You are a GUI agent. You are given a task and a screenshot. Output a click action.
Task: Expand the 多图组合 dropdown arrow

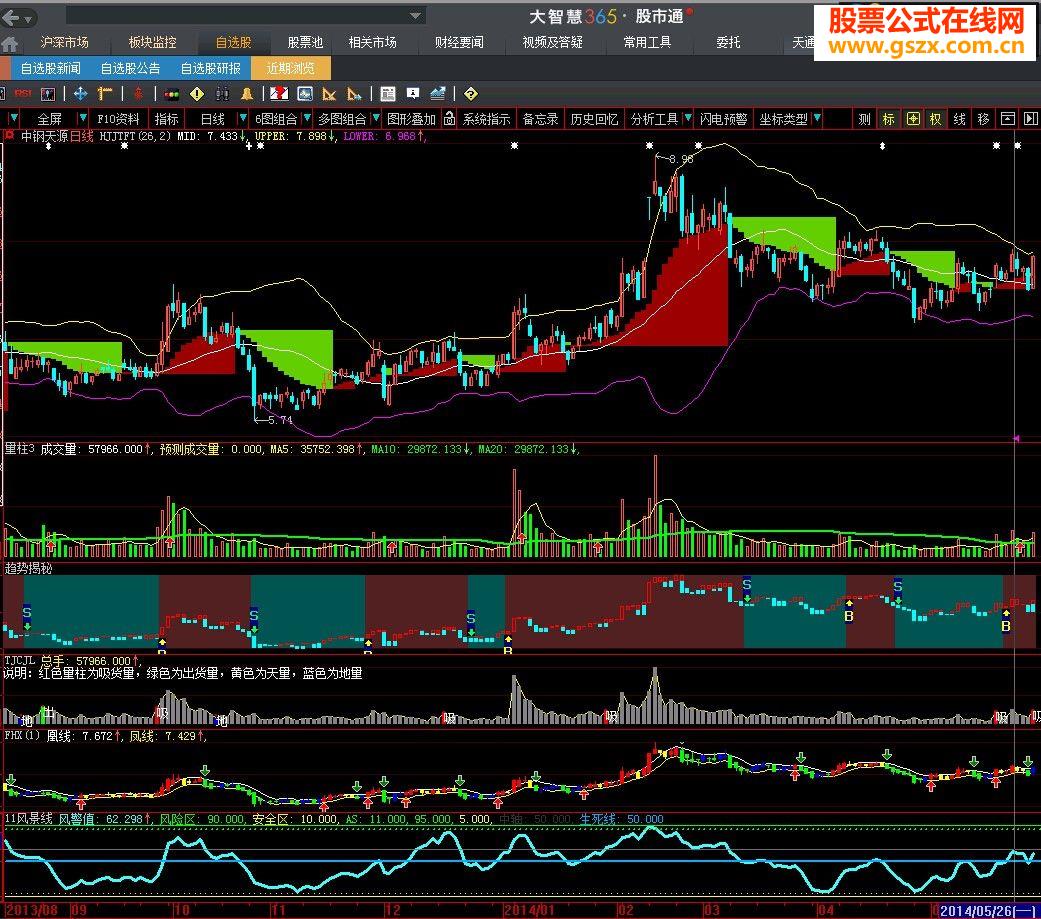[376, 118]
